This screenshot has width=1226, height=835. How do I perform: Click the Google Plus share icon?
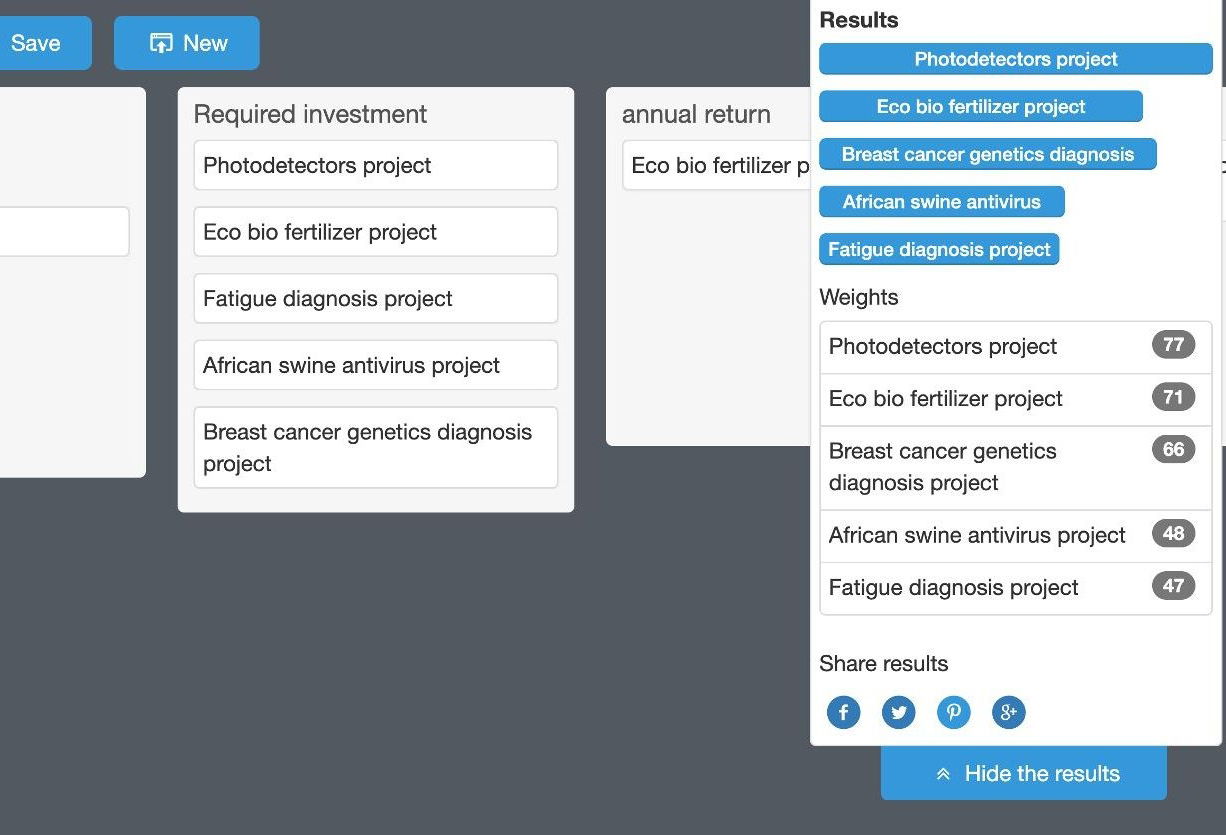[x=1008, y=712]
